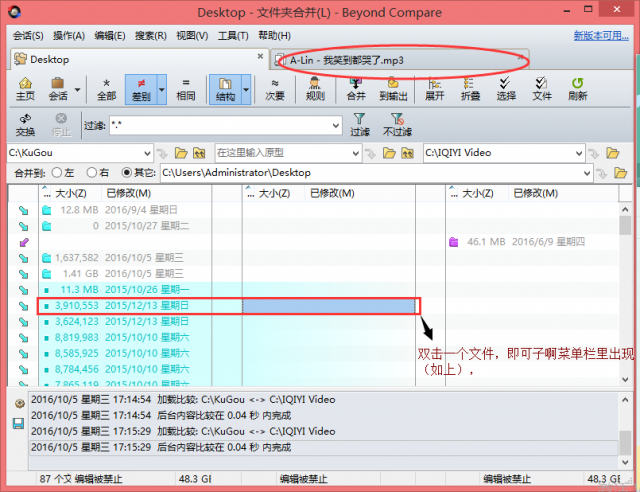Toggle the 差别 differences filter icon
The width and height of the screenshot is (640, 492).
coord(141,89)
